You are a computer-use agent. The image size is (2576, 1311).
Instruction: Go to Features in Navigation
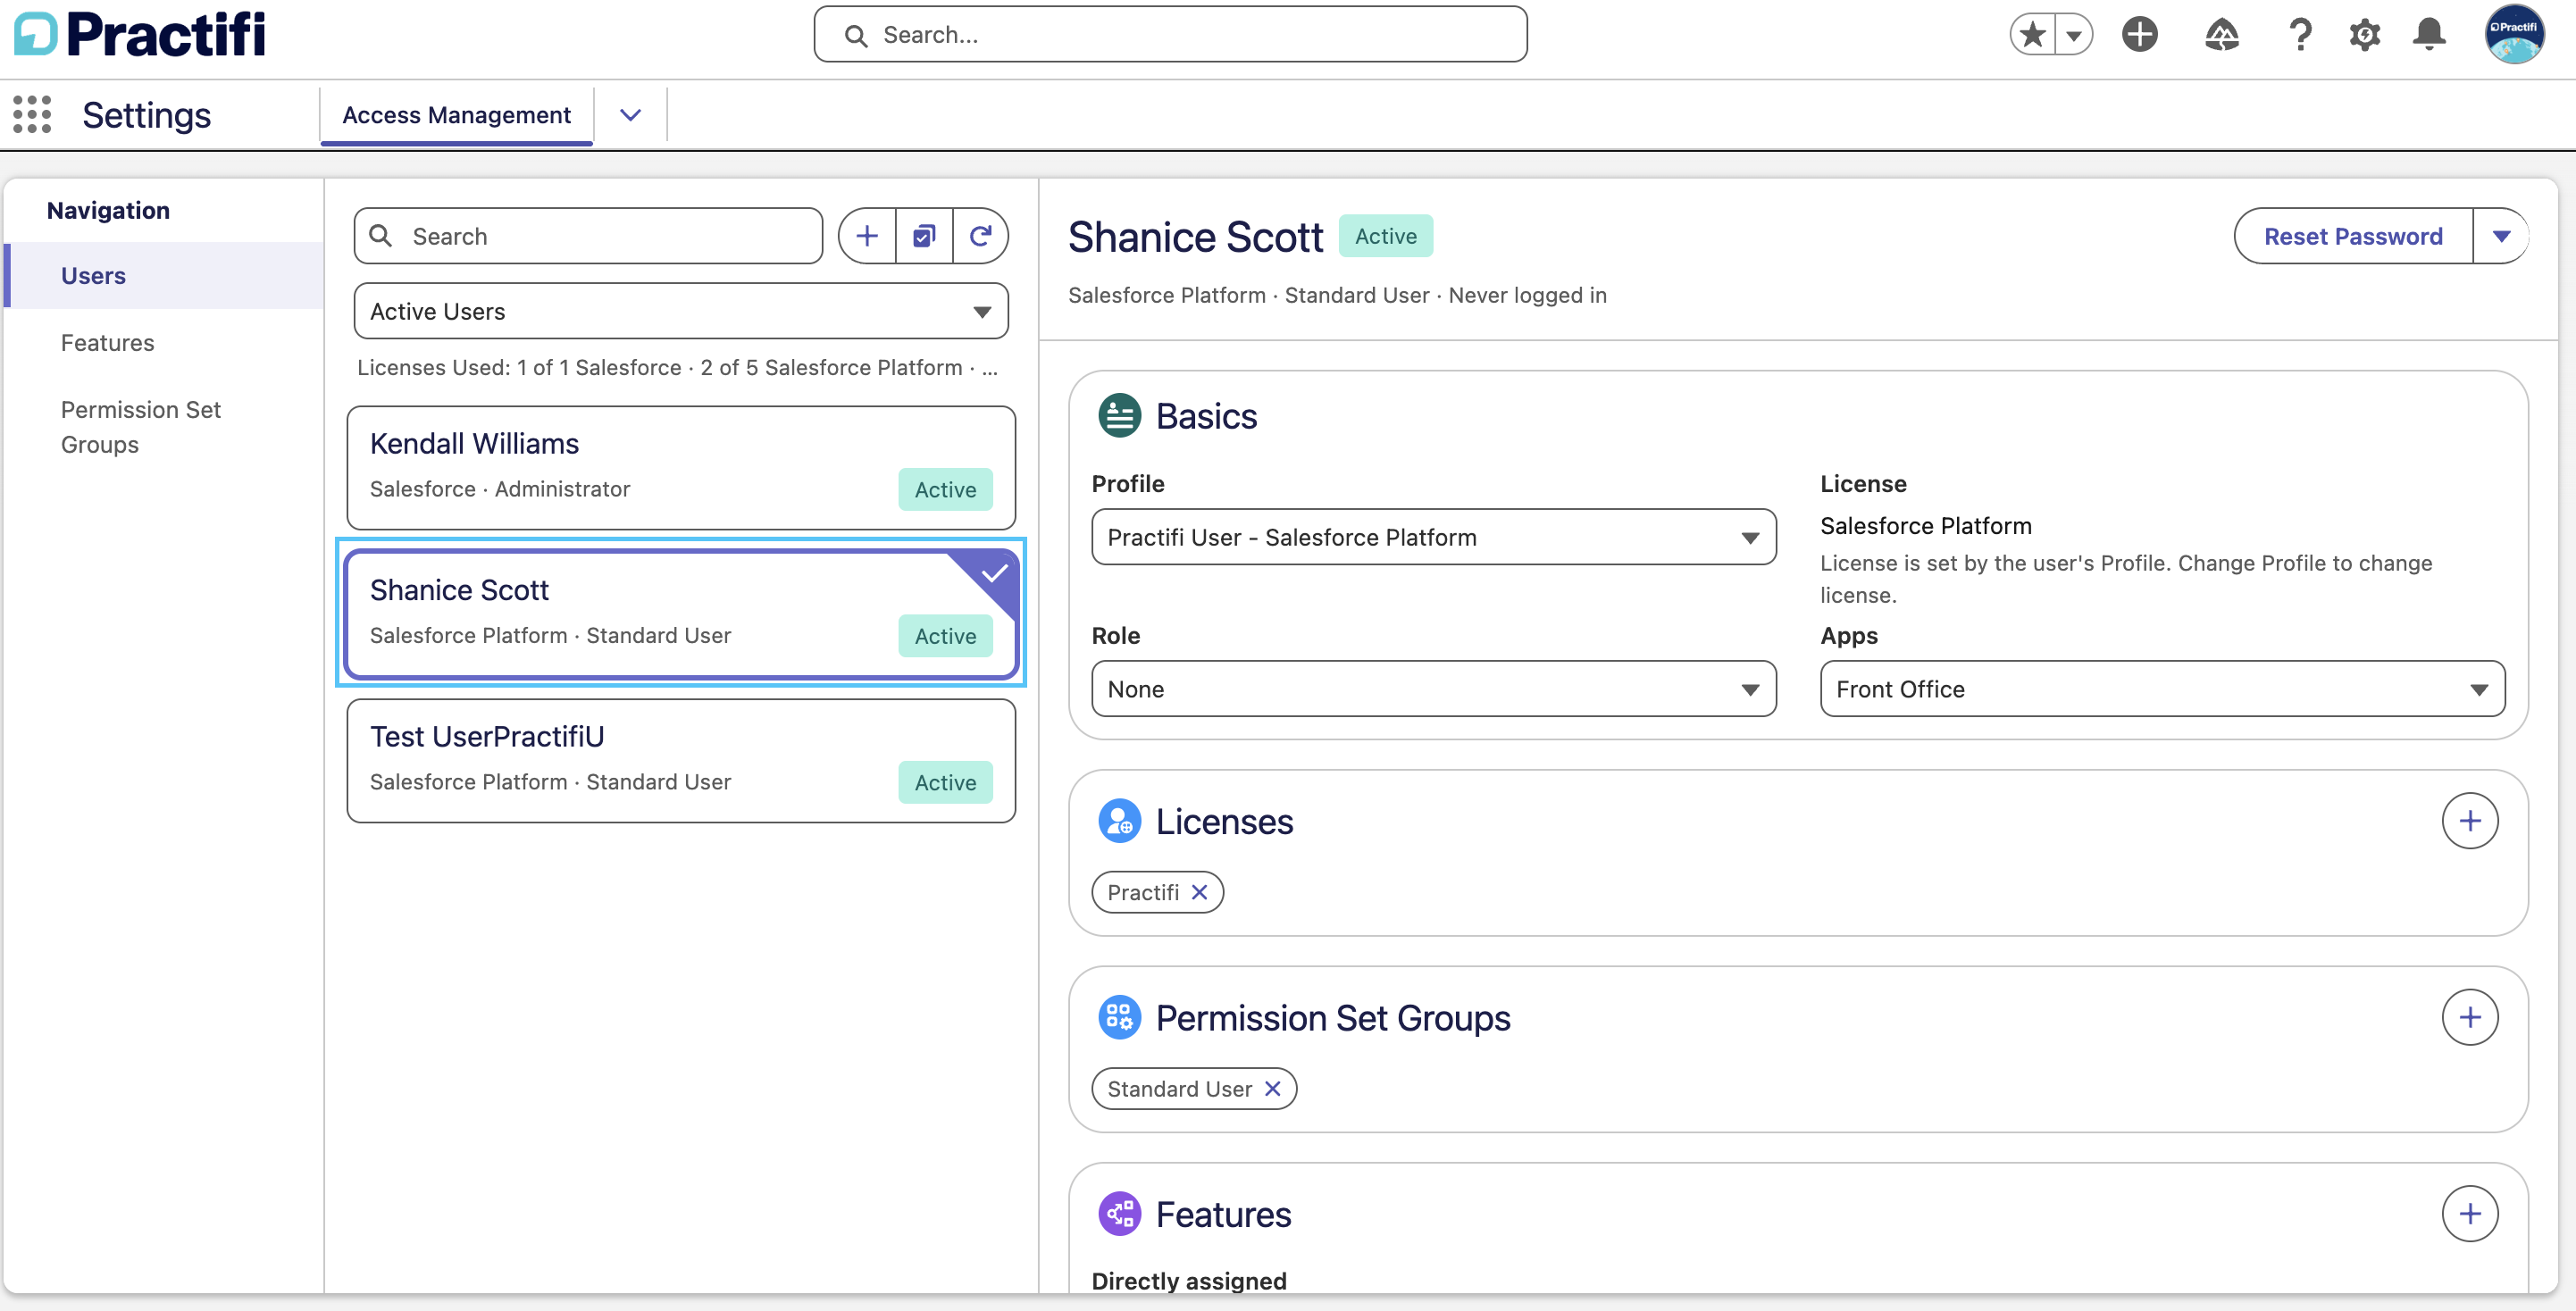pos(107,343)
